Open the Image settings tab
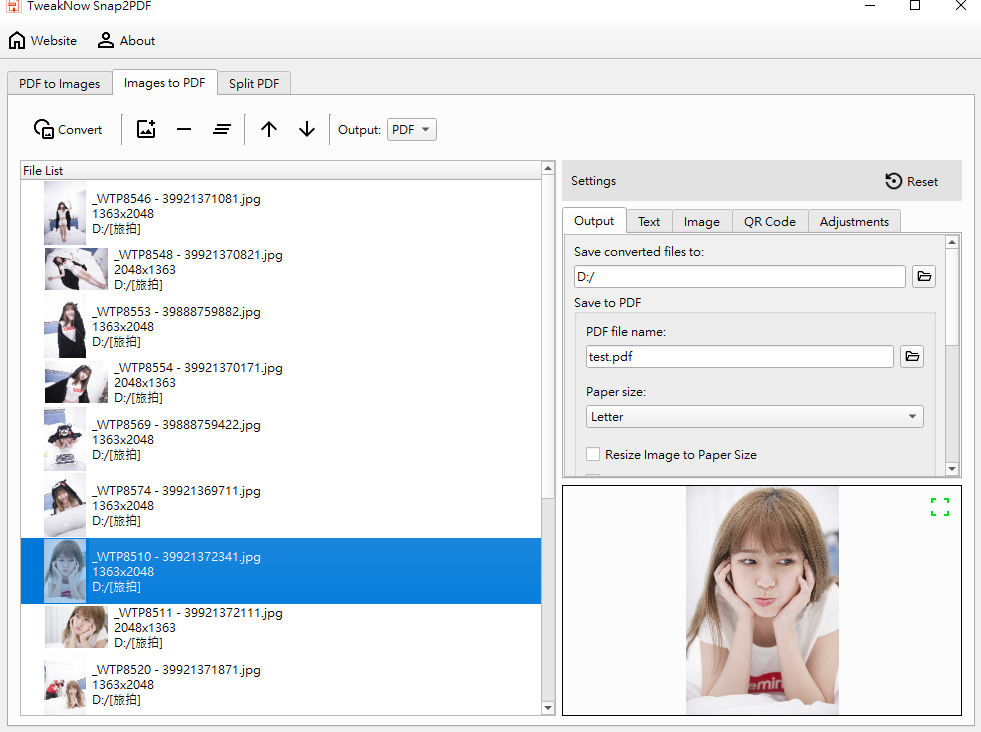The width and height of the screenshot is (981, 732). click(701, 221)
